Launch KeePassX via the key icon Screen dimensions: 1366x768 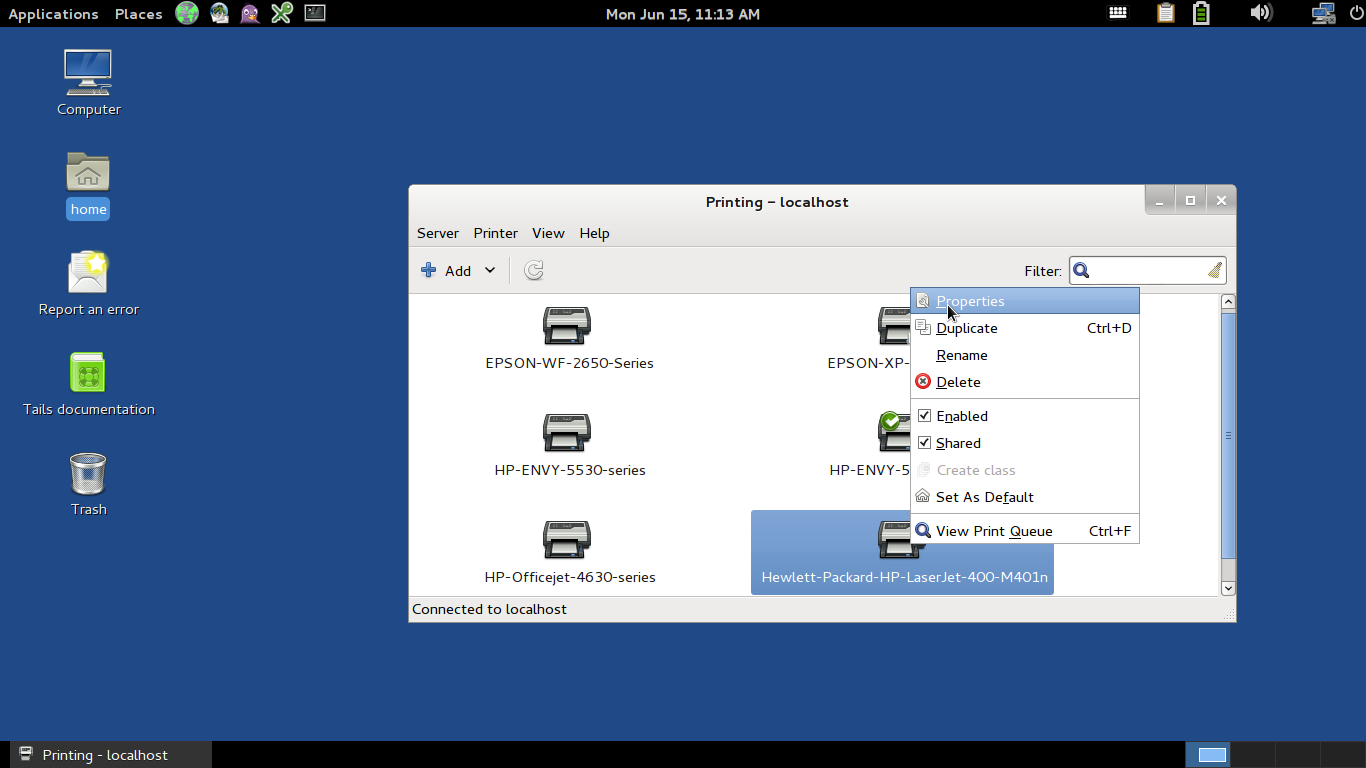coord(282,13)
